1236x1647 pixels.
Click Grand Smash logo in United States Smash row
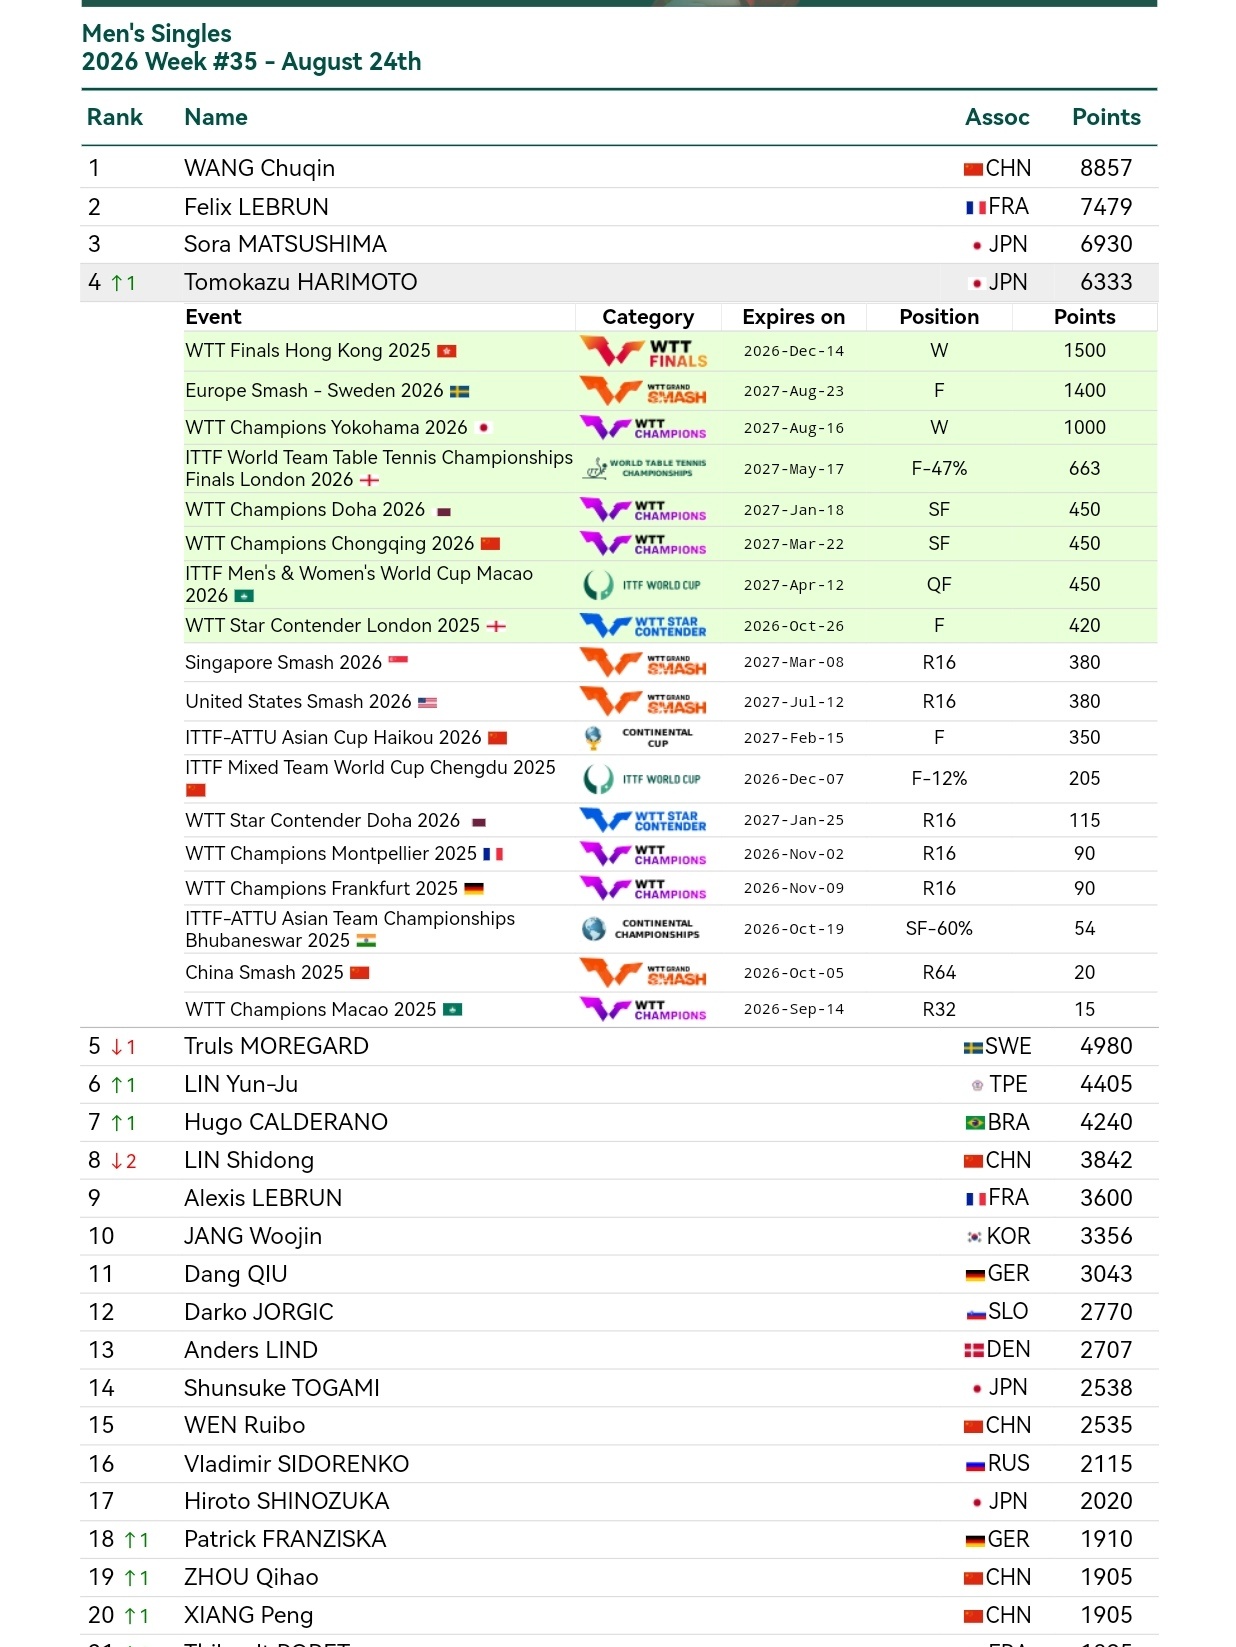click(x=645, y=702)
